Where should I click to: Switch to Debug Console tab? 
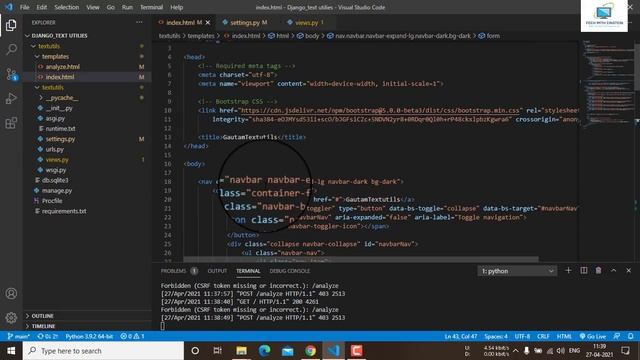tap(289, 271)
